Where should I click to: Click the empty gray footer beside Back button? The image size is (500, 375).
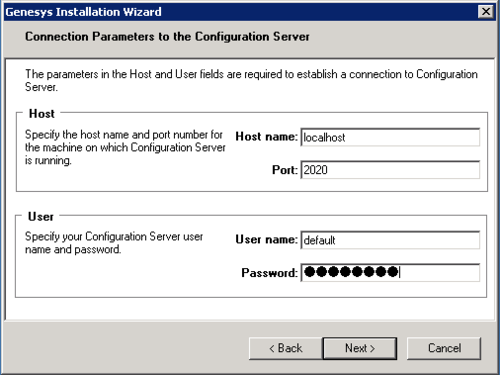coord(127,348)
